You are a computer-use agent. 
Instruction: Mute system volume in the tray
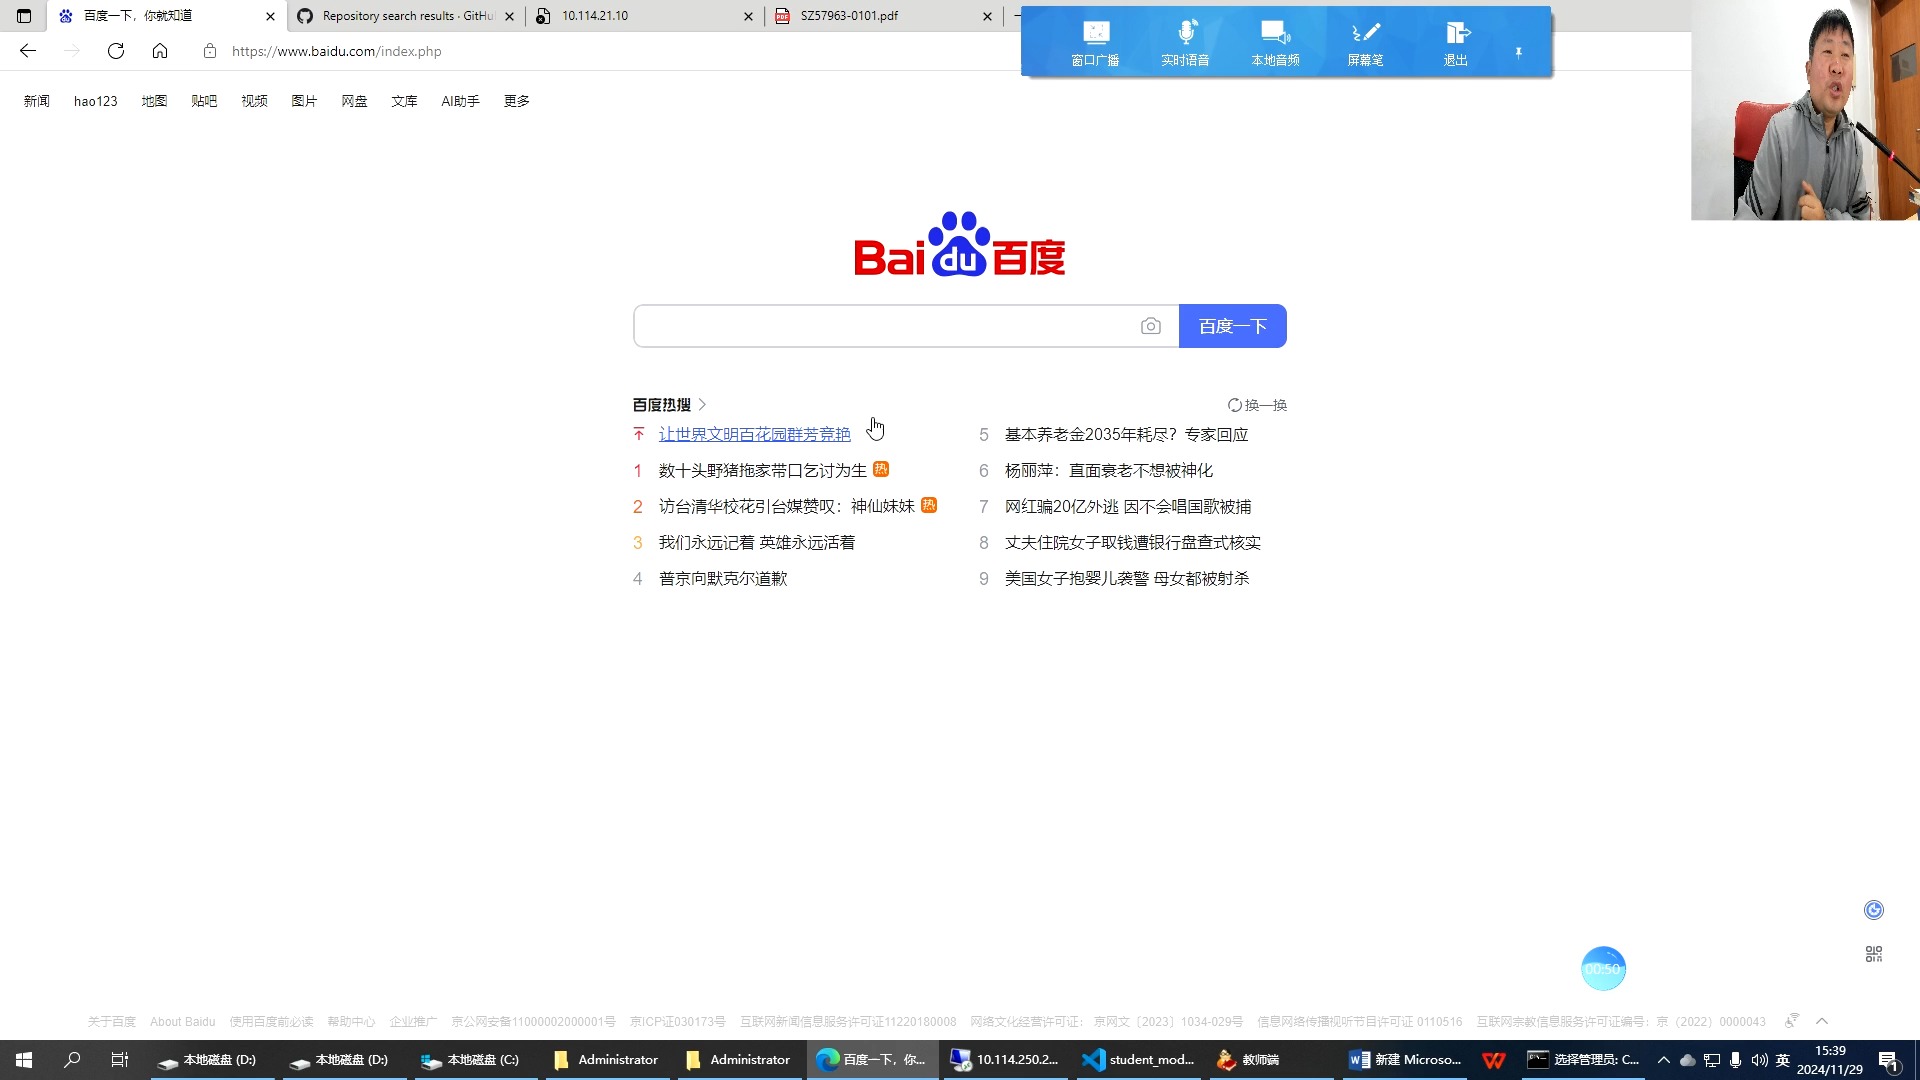tap(1759, 1059)
